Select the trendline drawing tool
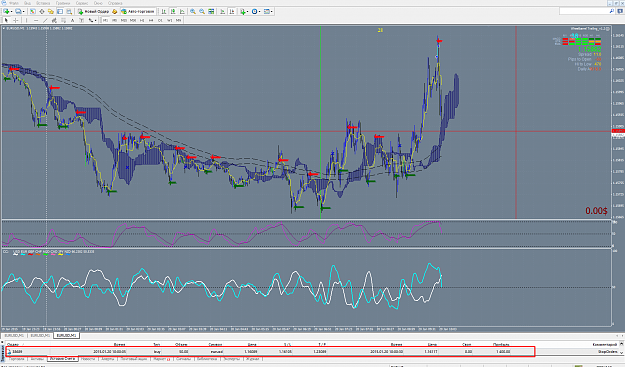Viewport: 625px width, 367px height. click(x=45, y=20)
